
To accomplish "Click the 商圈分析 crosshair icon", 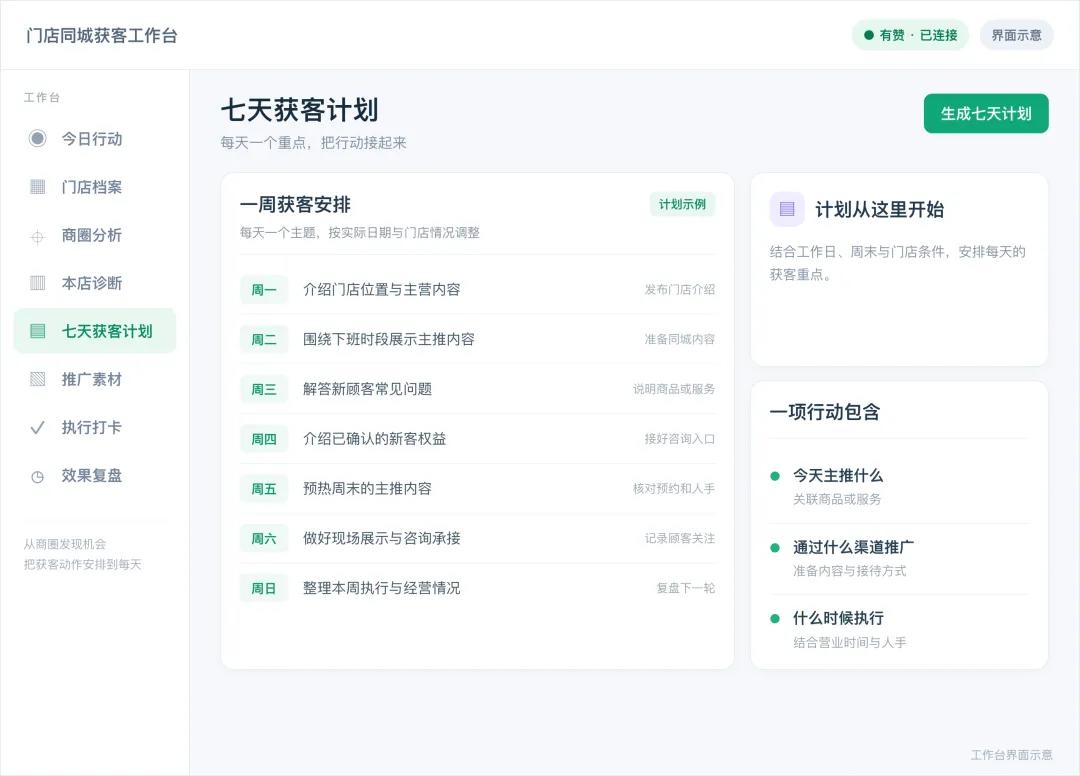I will click(38, 237).
